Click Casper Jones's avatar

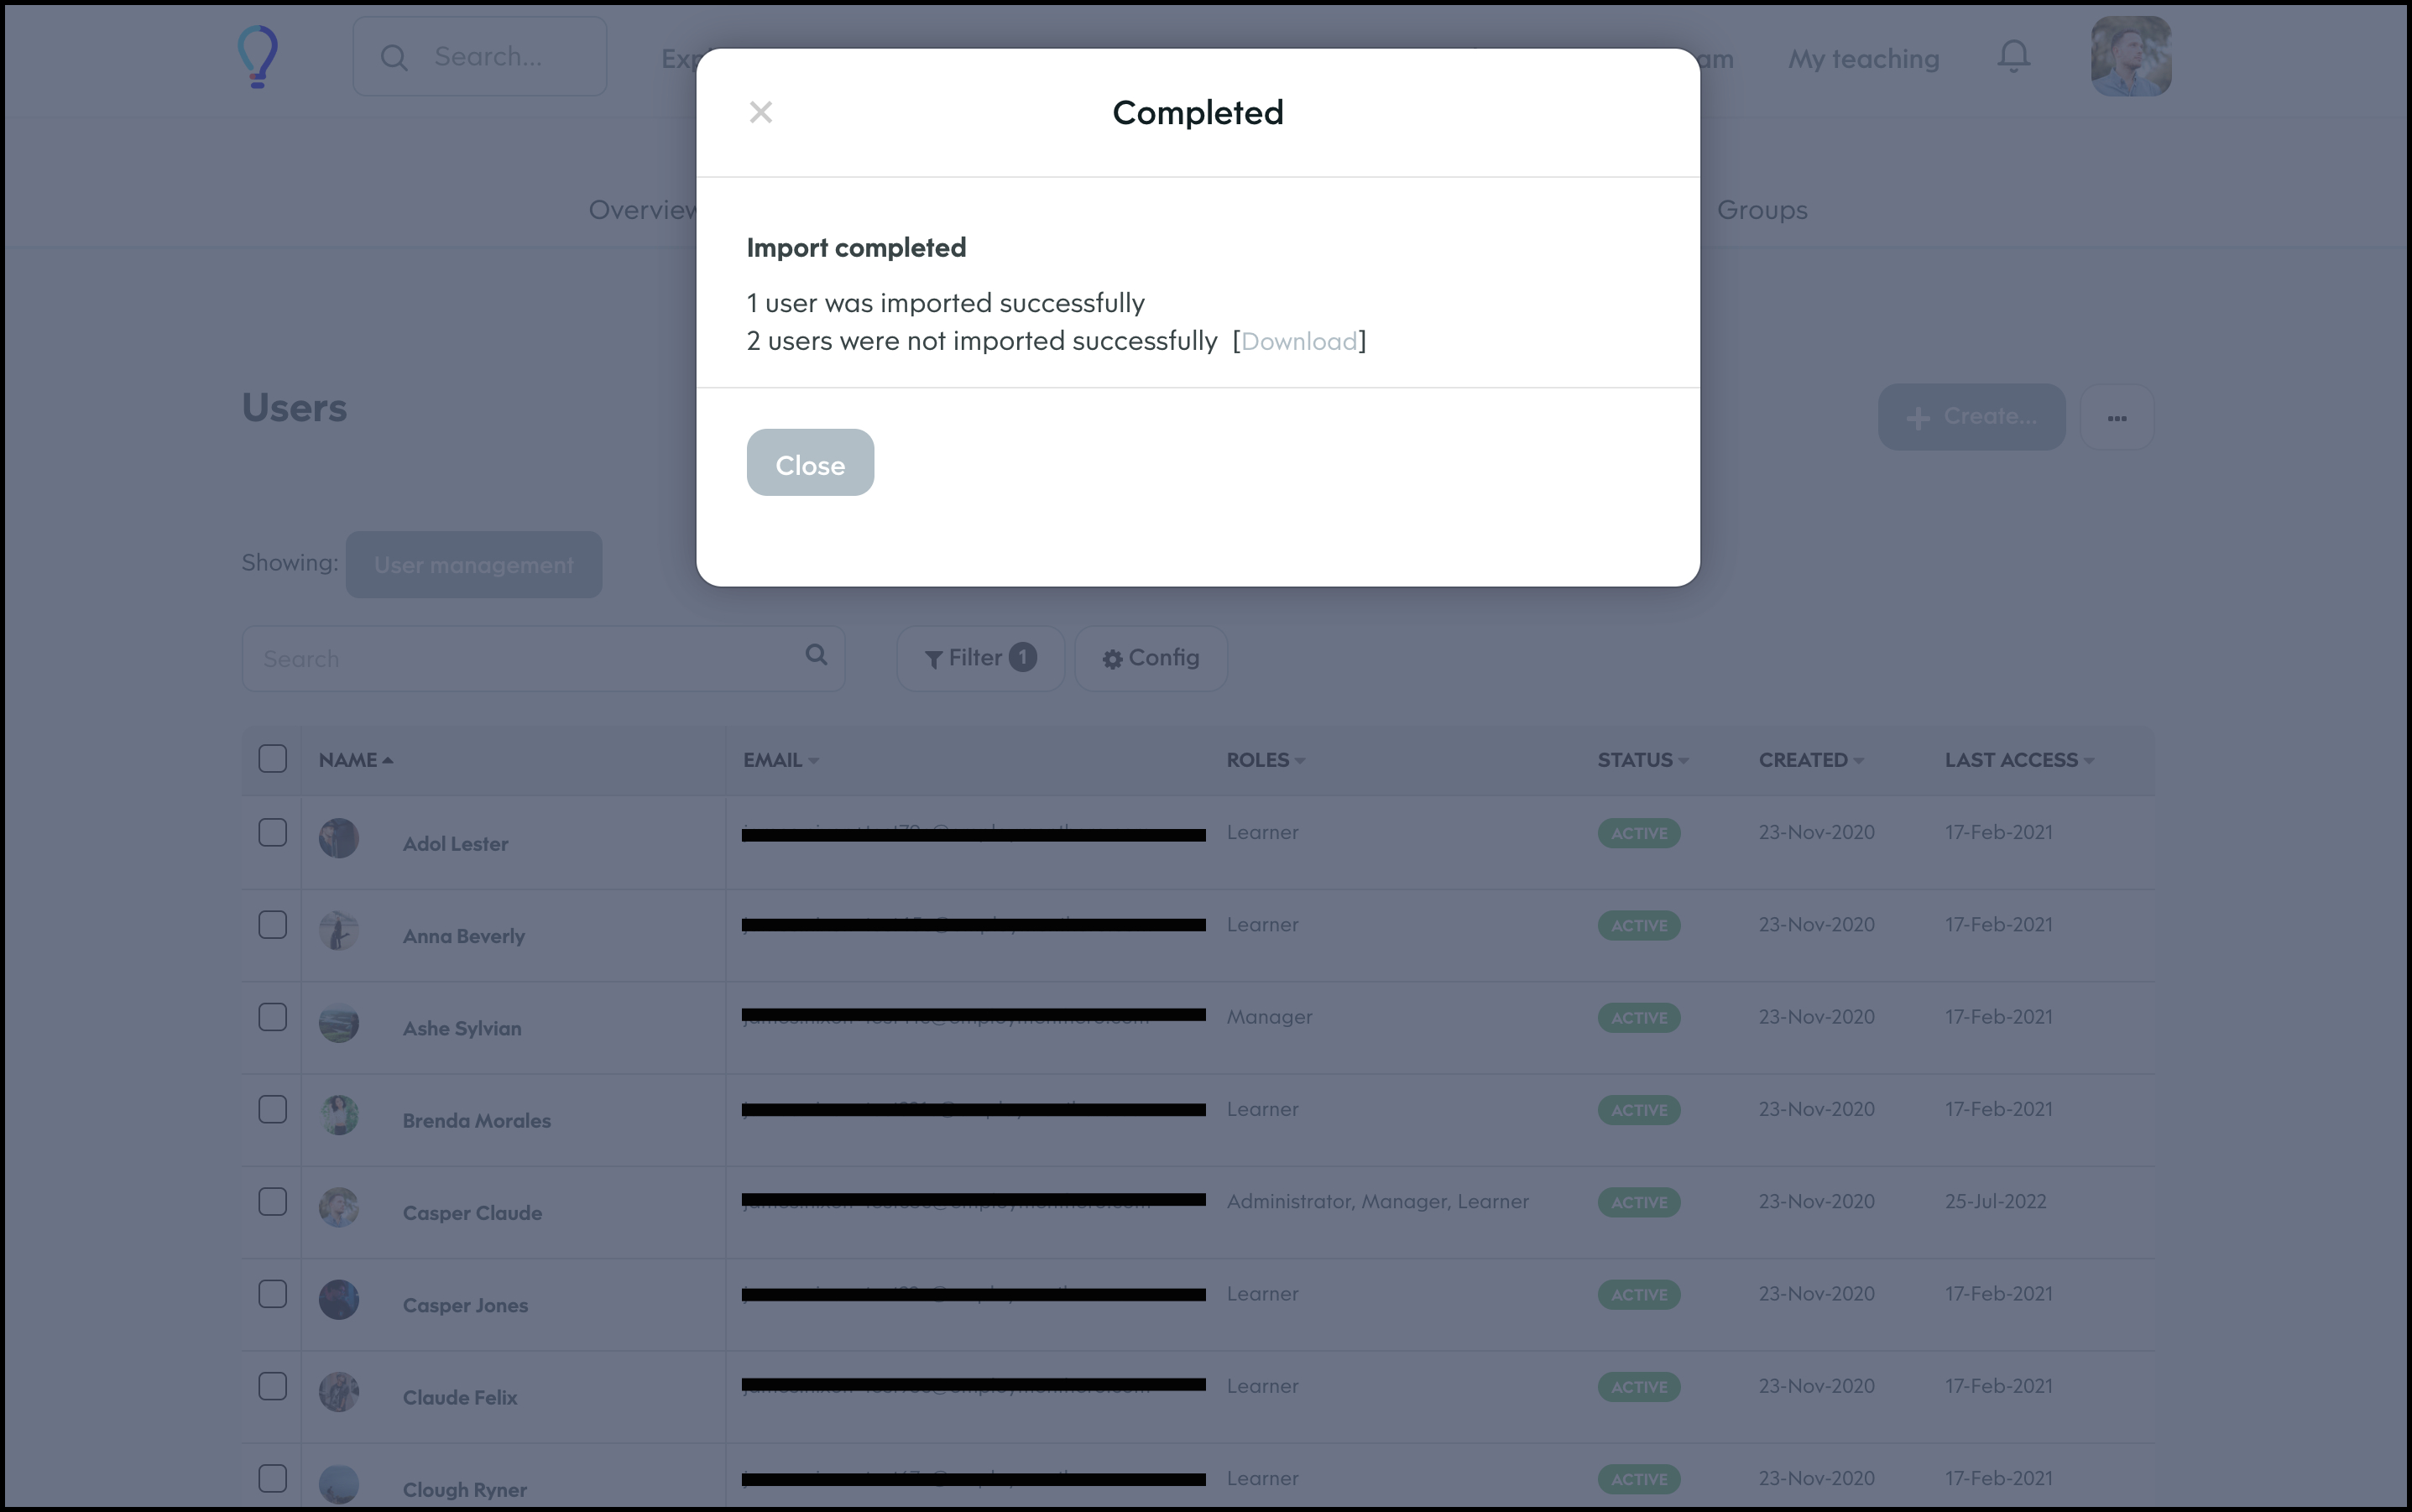(339, 1300)
